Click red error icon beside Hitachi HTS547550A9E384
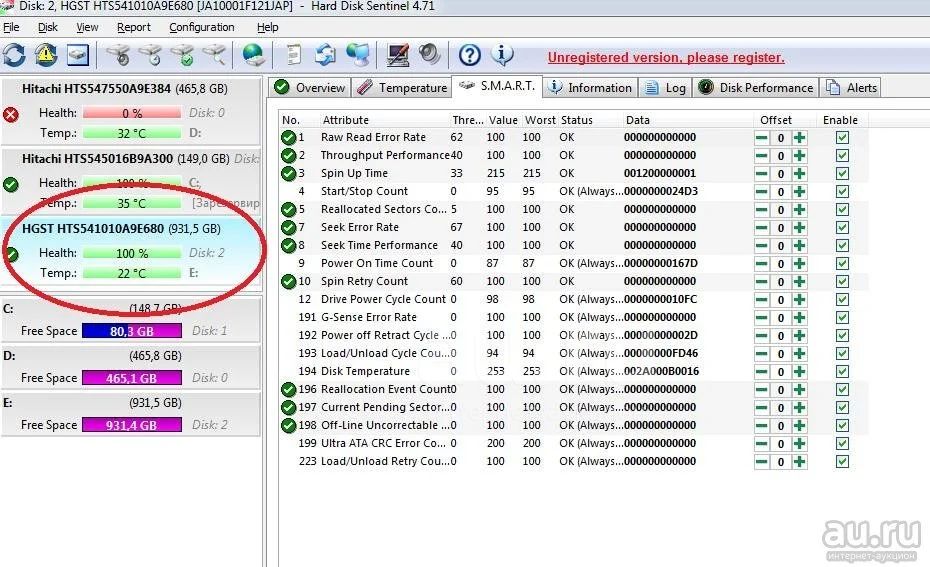 [x=11, y=114]
